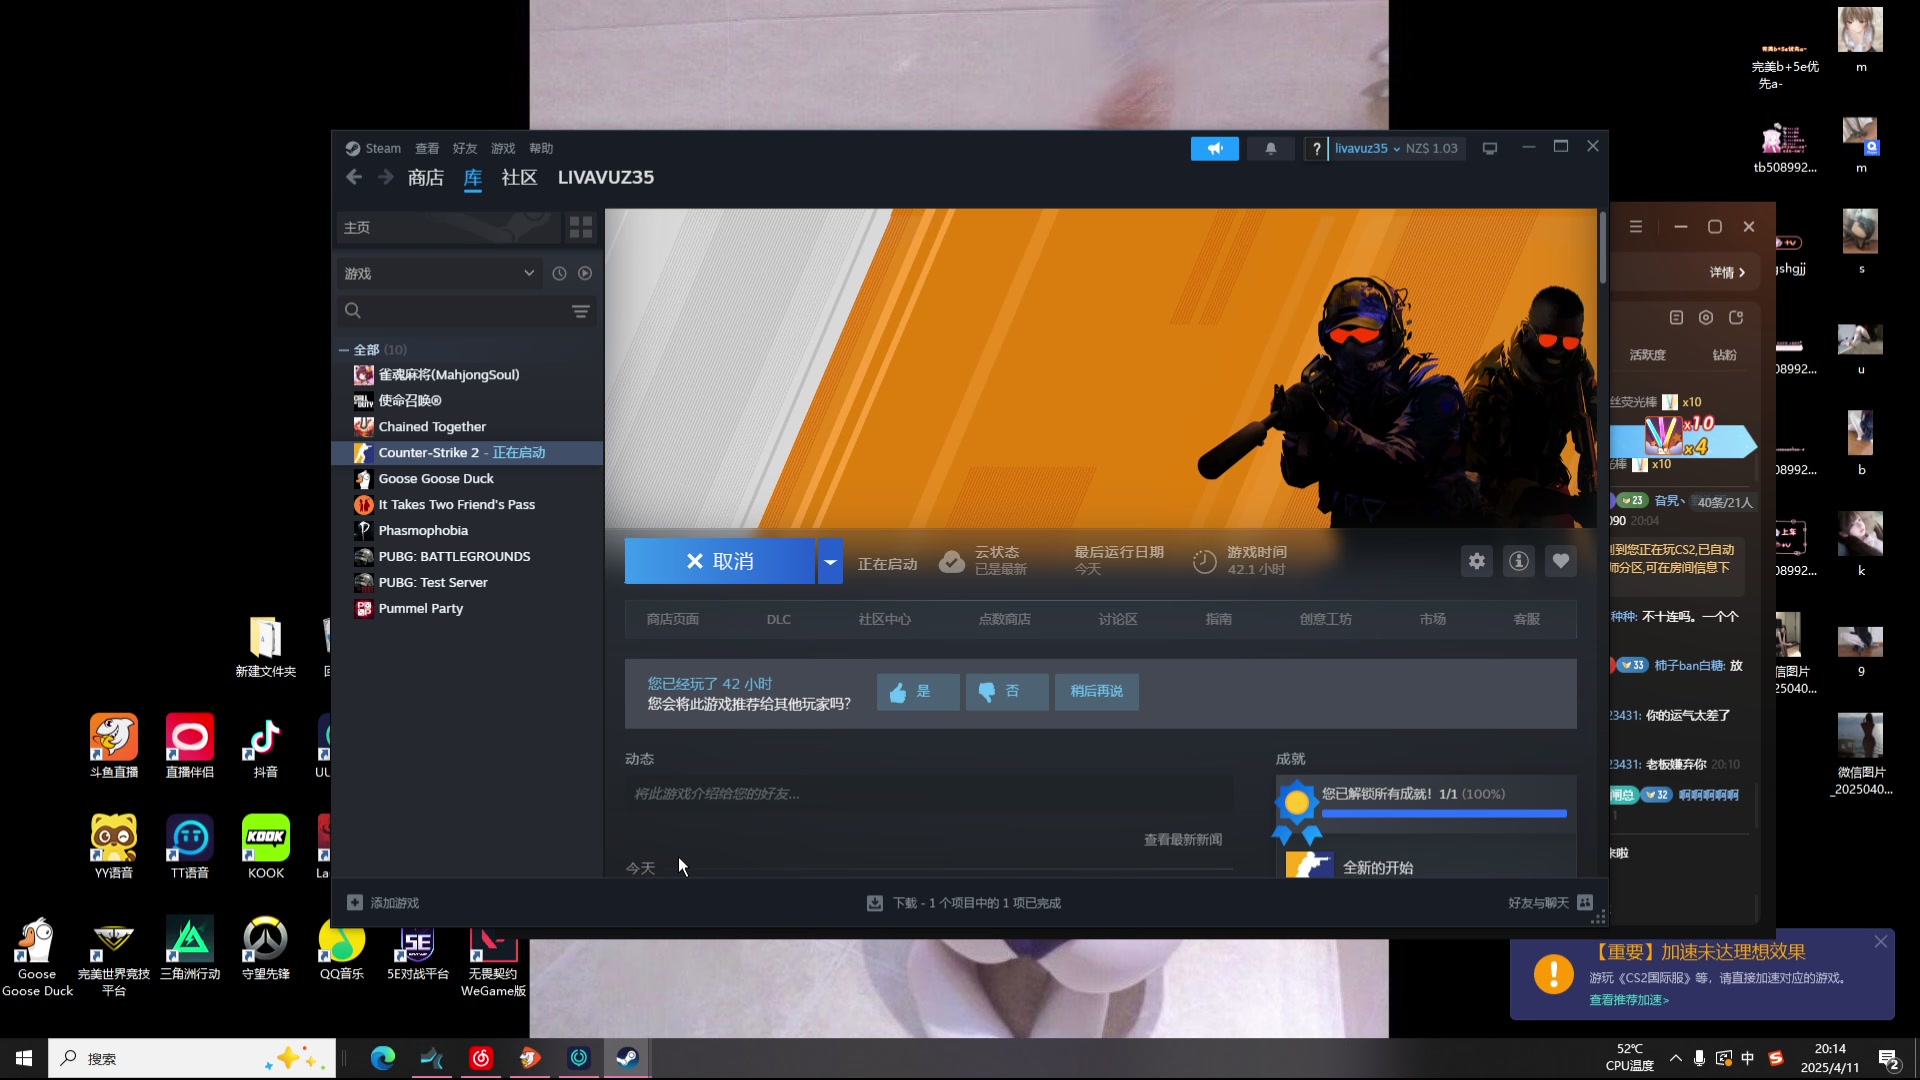Screen dimensions: 1920x1080
Task: Open the 社区中心 link
Action: coord(884,619)
